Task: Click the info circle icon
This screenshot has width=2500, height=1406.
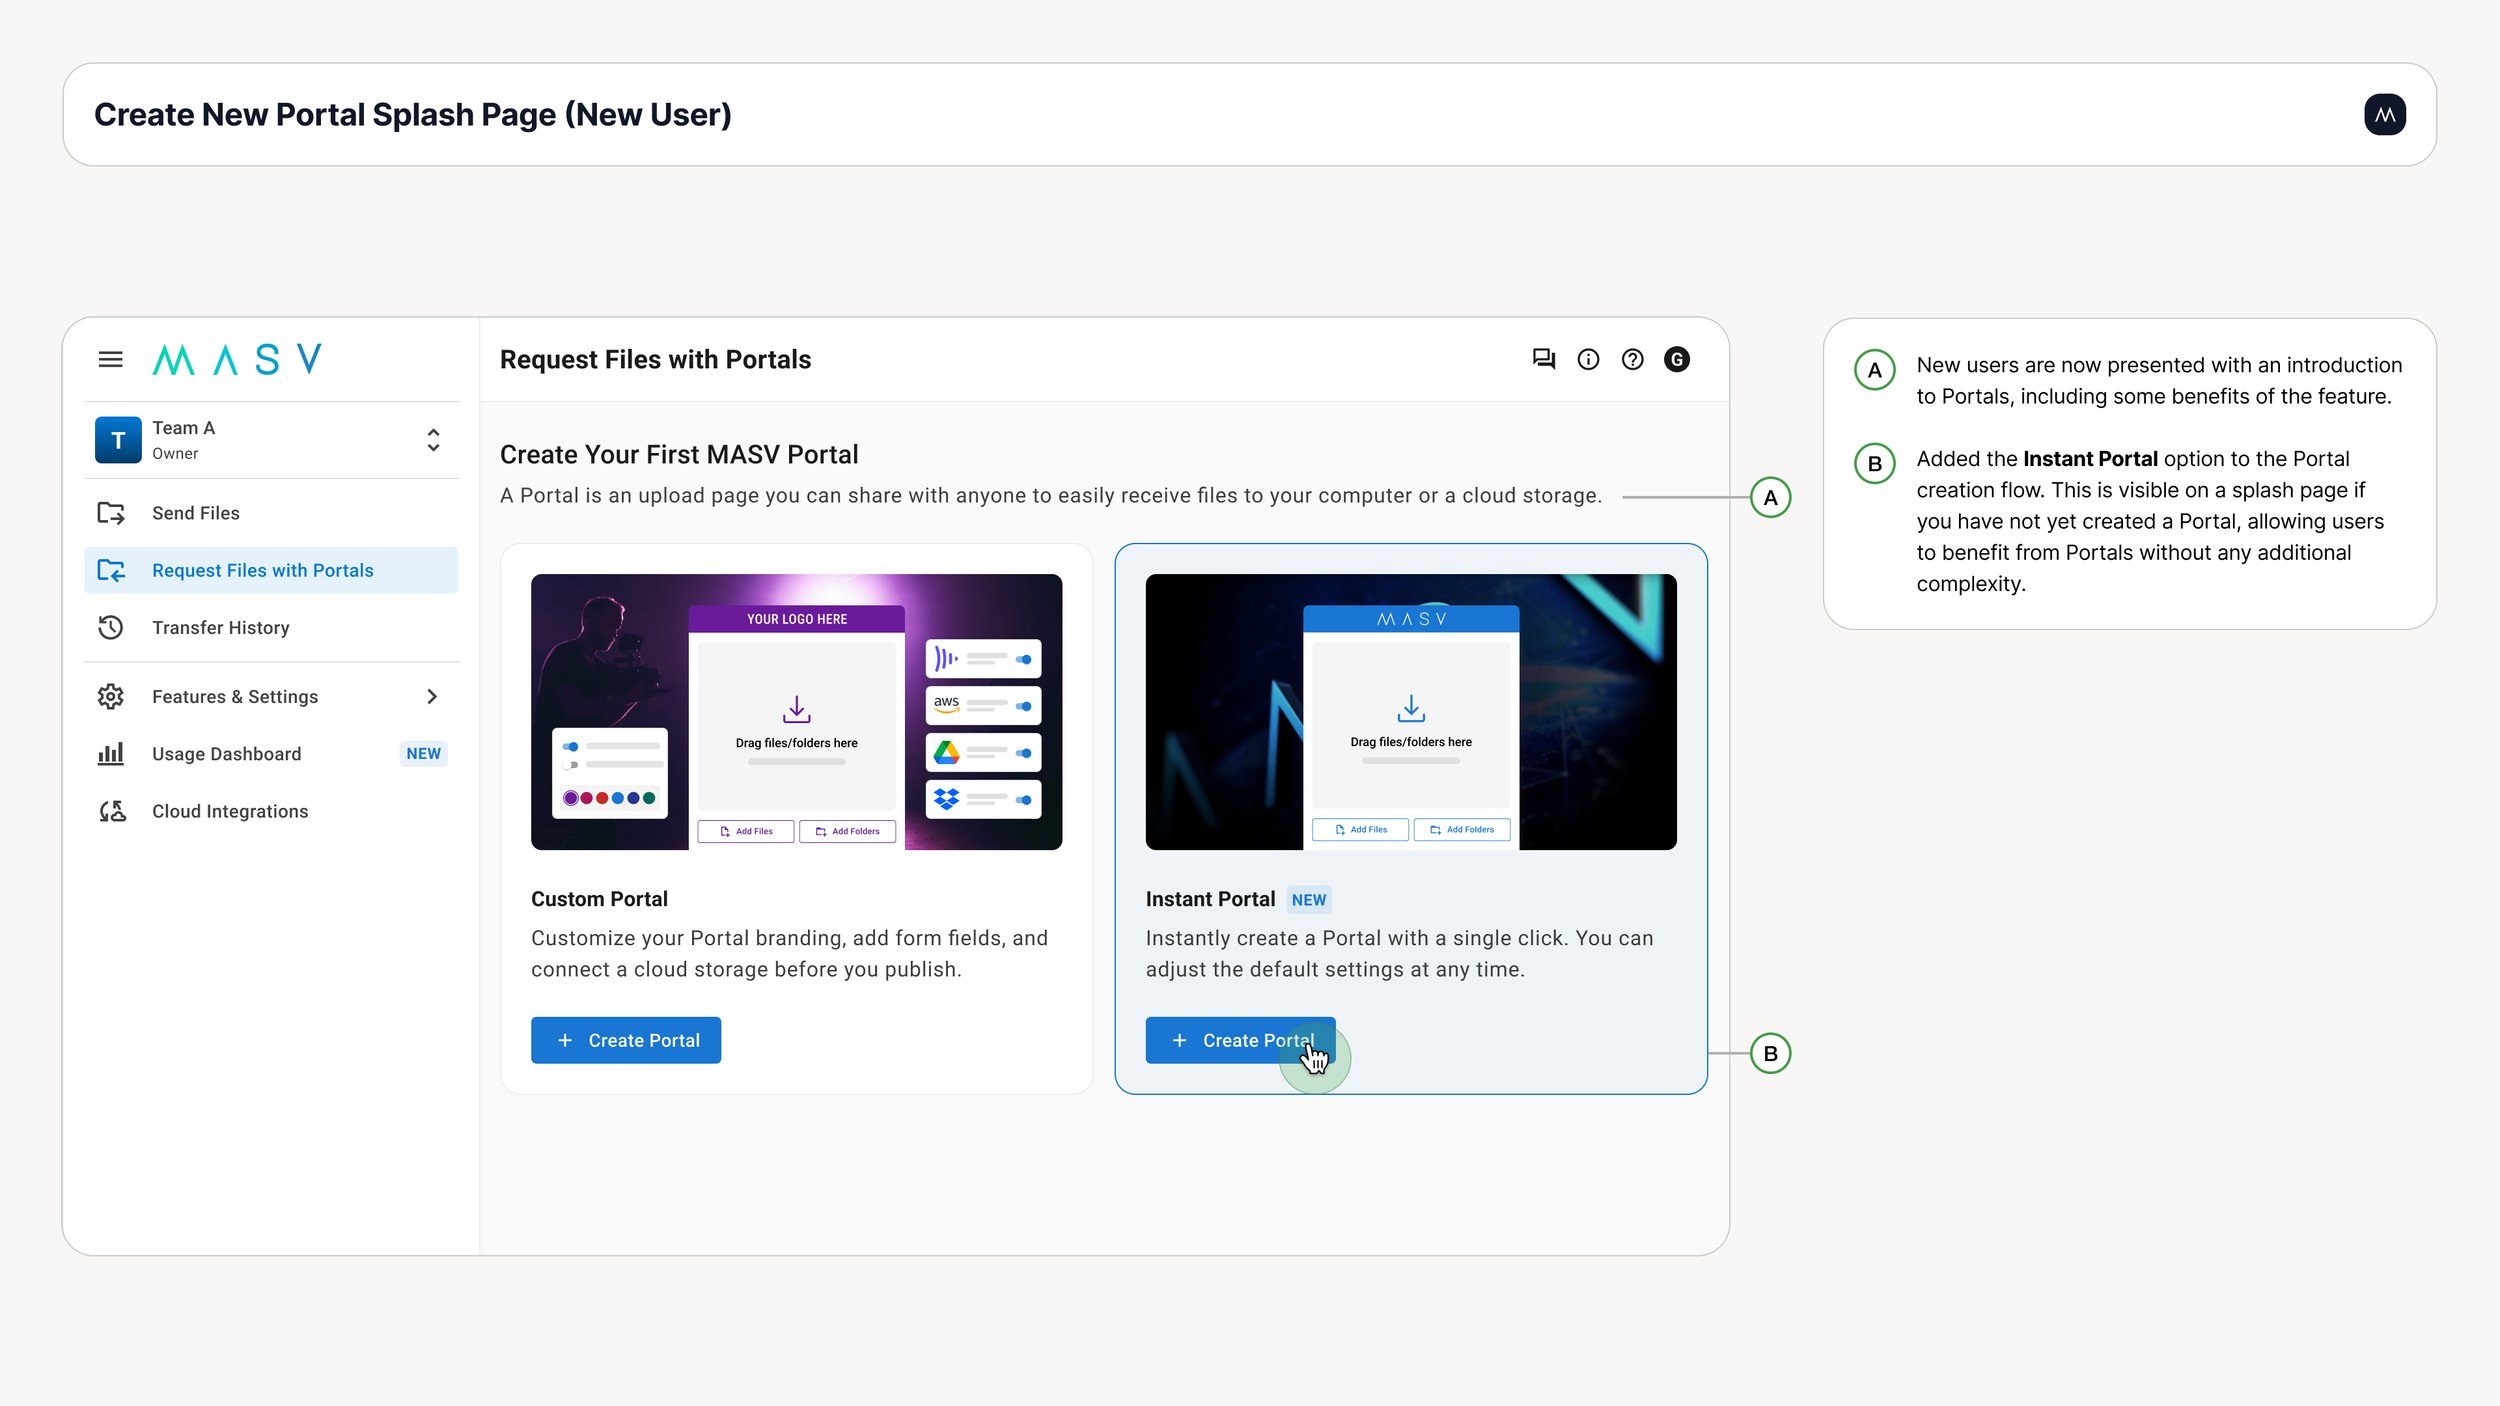Action: pos(1588,359)
